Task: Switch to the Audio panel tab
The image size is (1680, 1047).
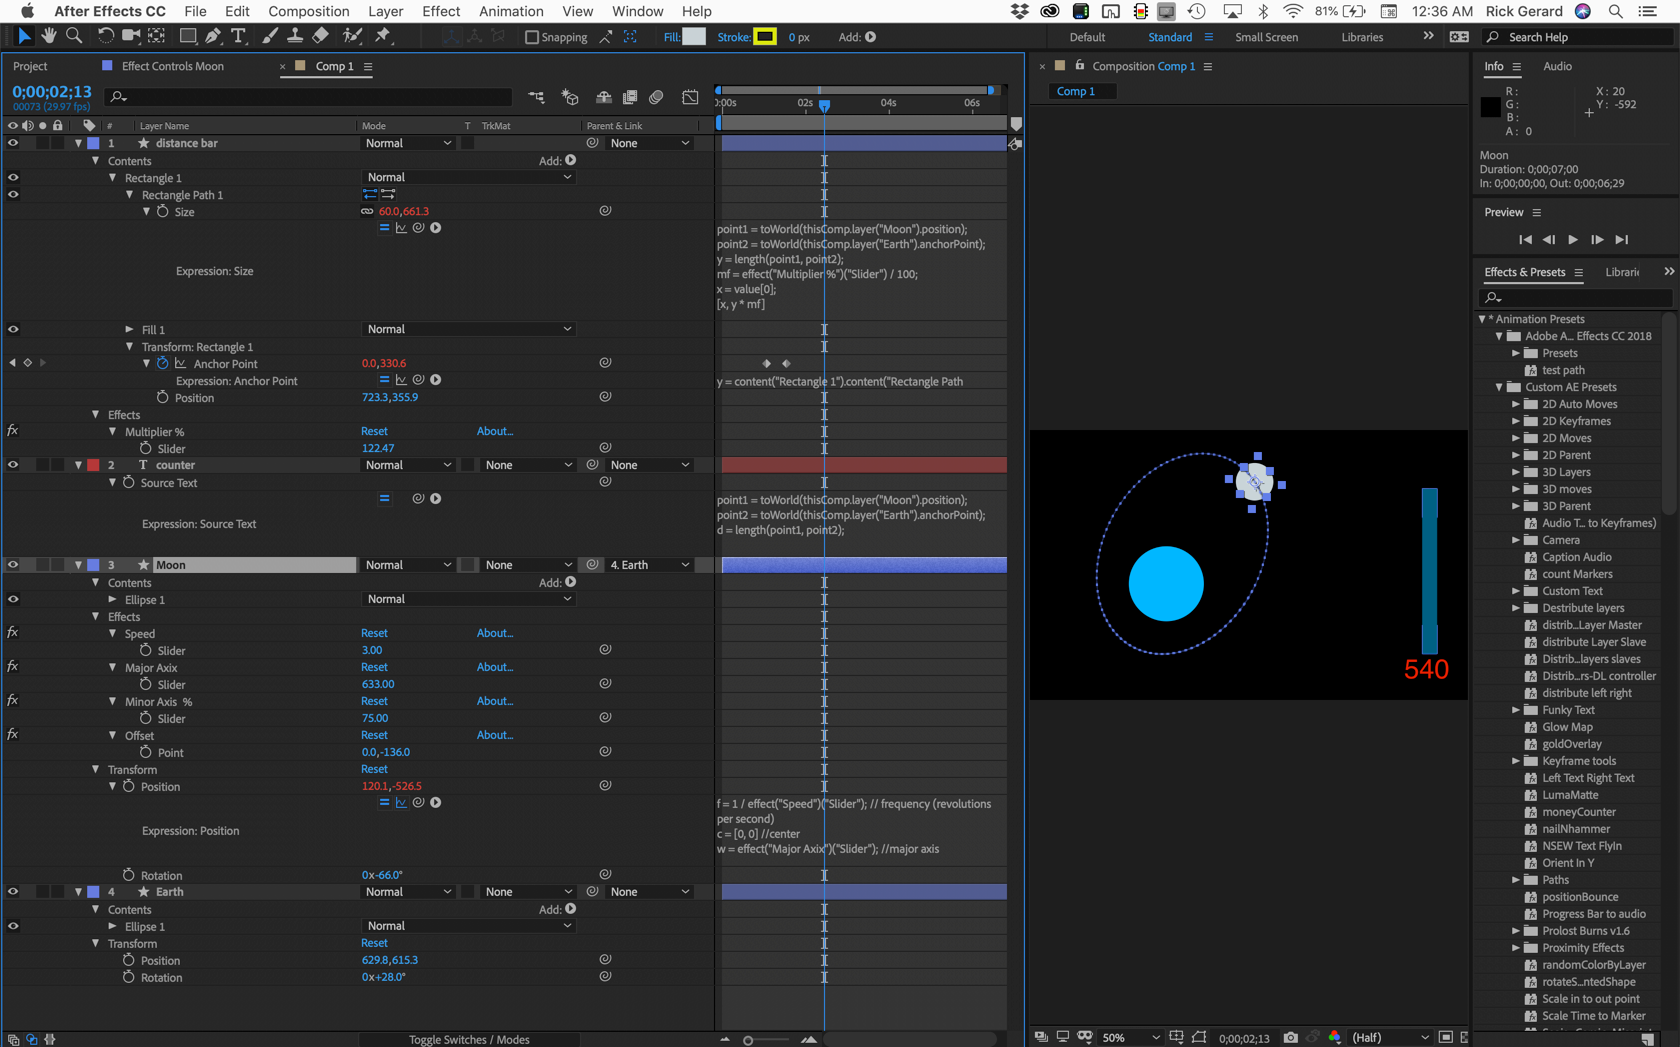Action: click(1557, 66)
